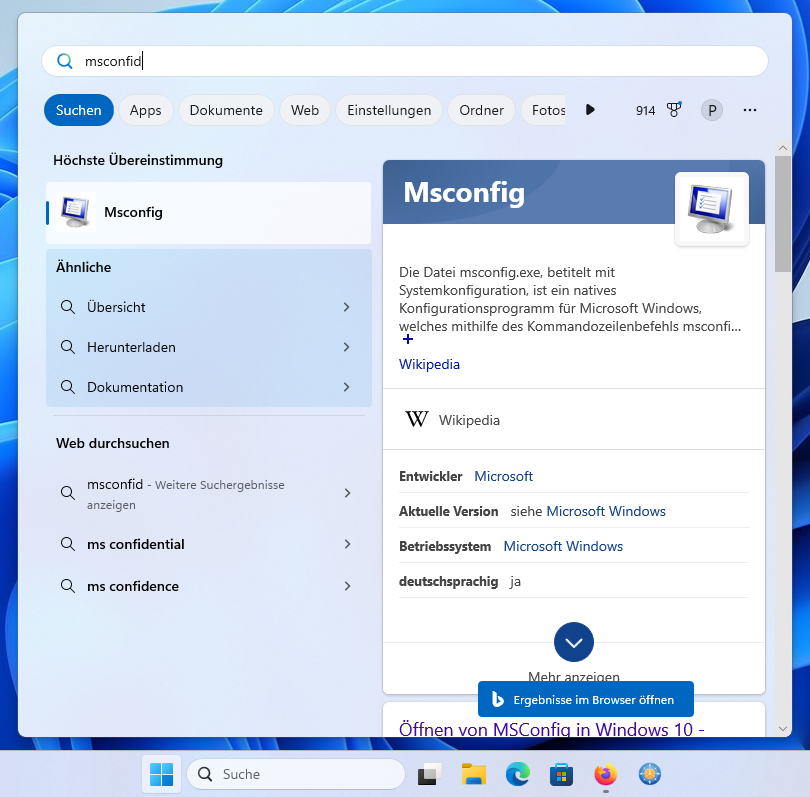Click the 914 rewards points count
810x797 pixels.
point(645,111)
